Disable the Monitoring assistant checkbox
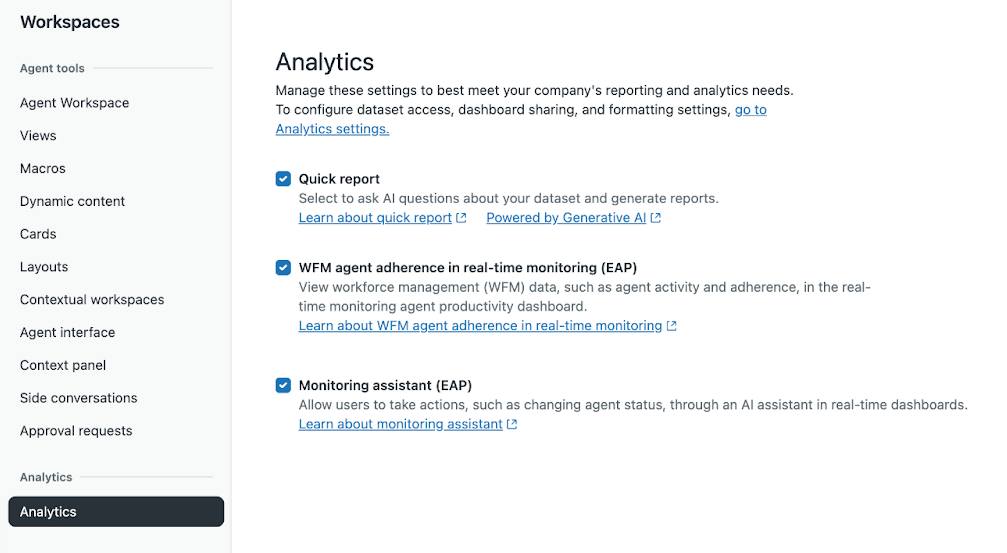Viewport: 1007px width, 553px height. (x=283, y=385)
